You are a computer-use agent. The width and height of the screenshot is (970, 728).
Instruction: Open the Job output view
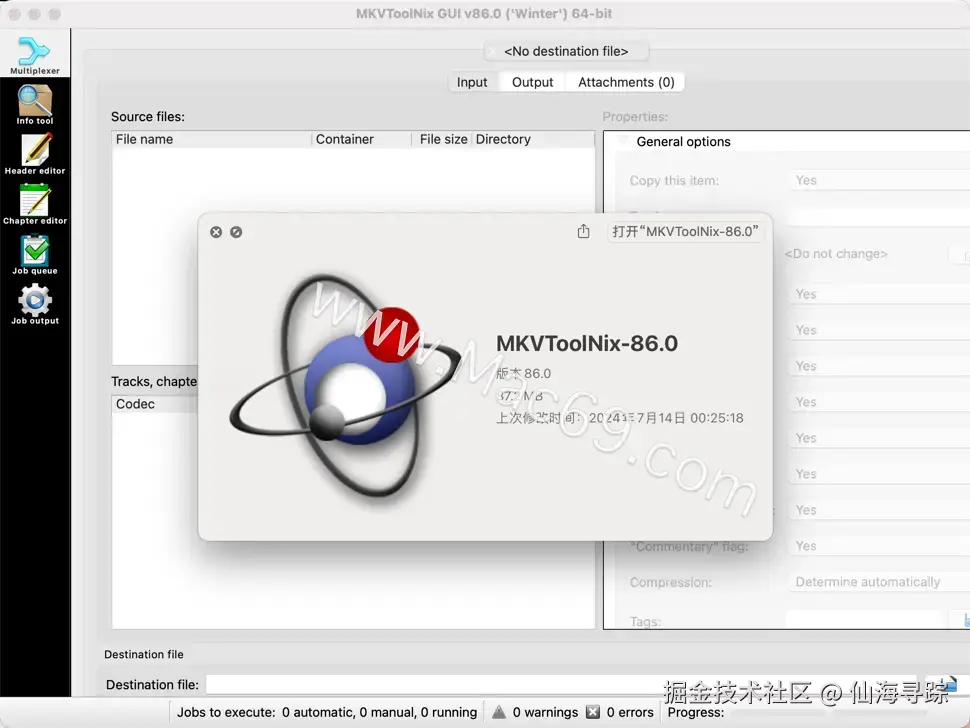35,304
